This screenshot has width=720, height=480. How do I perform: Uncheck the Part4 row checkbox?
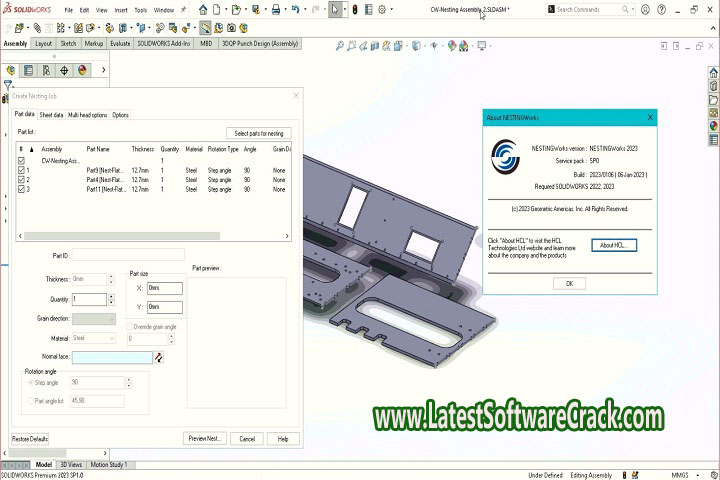21,180
